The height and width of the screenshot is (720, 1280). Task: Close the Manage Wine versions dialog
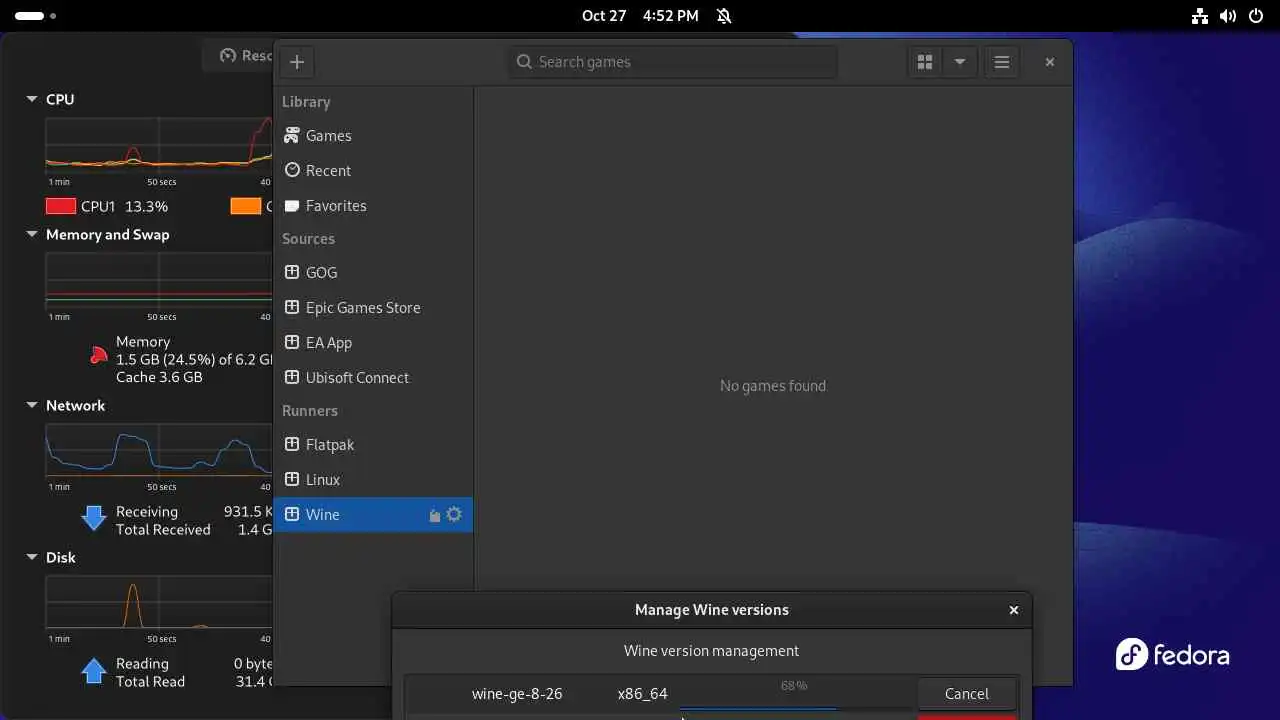click(x=1014, y=610)
